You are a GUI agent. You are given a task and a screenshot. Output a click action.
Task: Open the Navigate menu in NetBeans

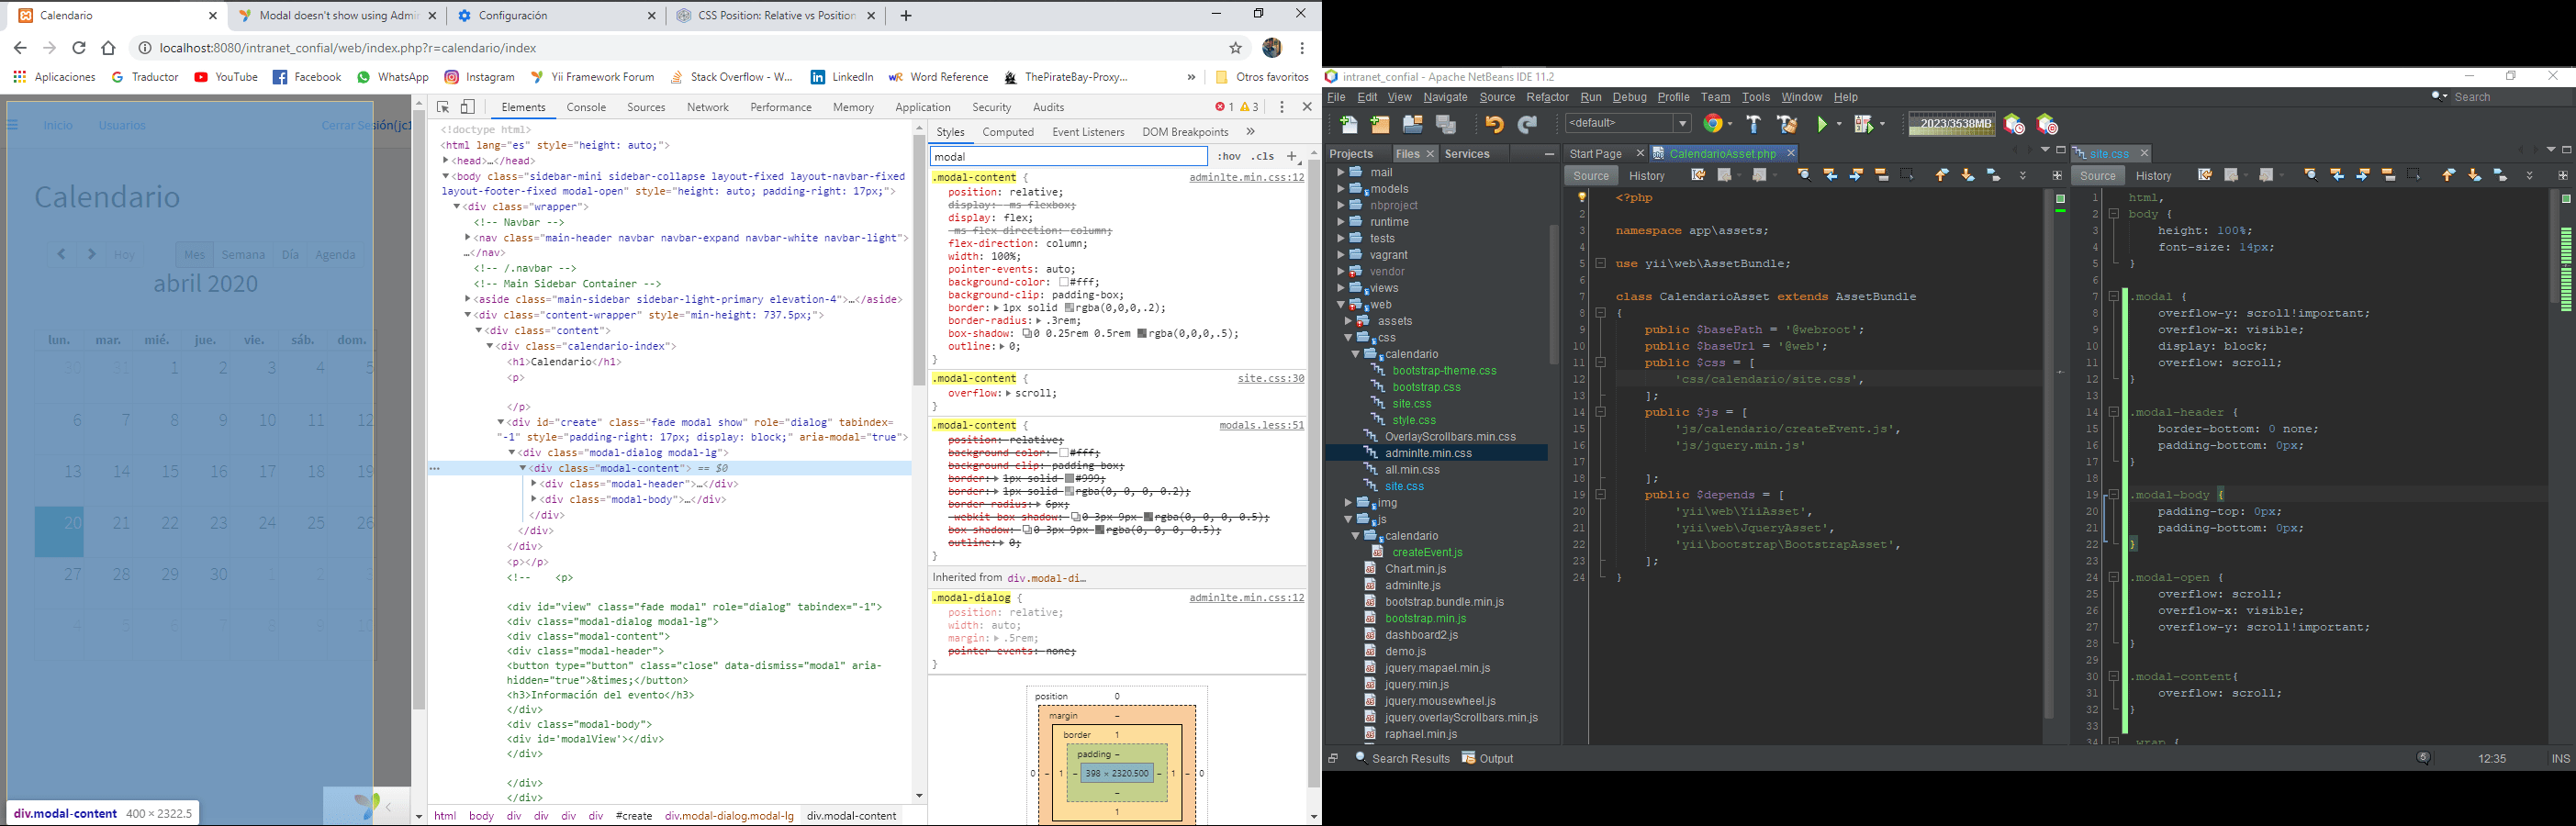click(x=1445, y=97)
